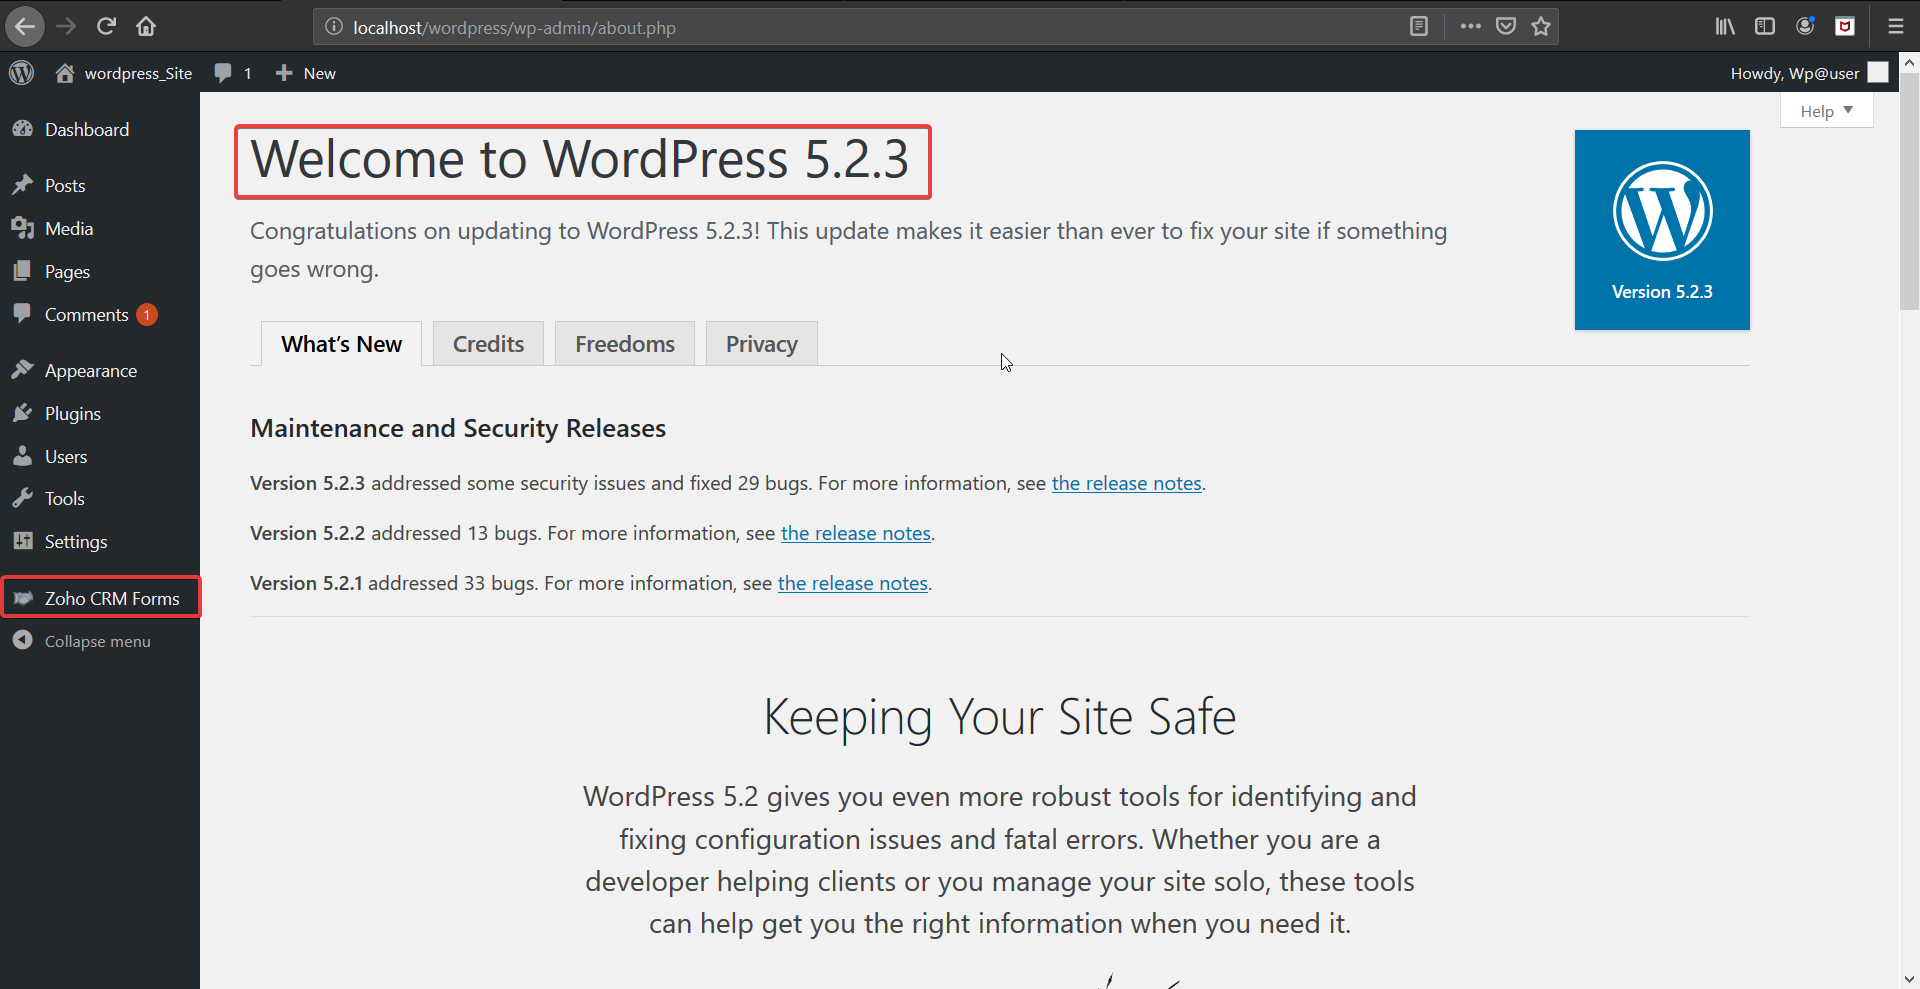1920x989 pixels.
Task: Toggle Reader View in address bar
Action: pos(1419,27)
